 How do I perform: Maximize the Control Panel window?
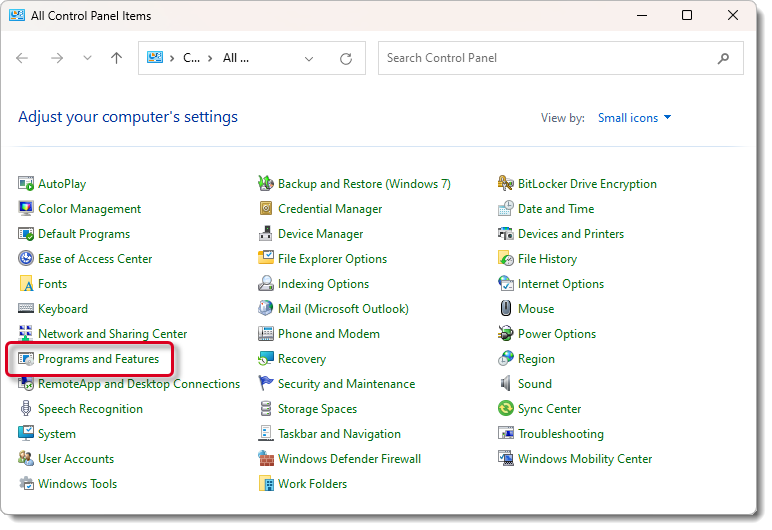click(687, 15)
